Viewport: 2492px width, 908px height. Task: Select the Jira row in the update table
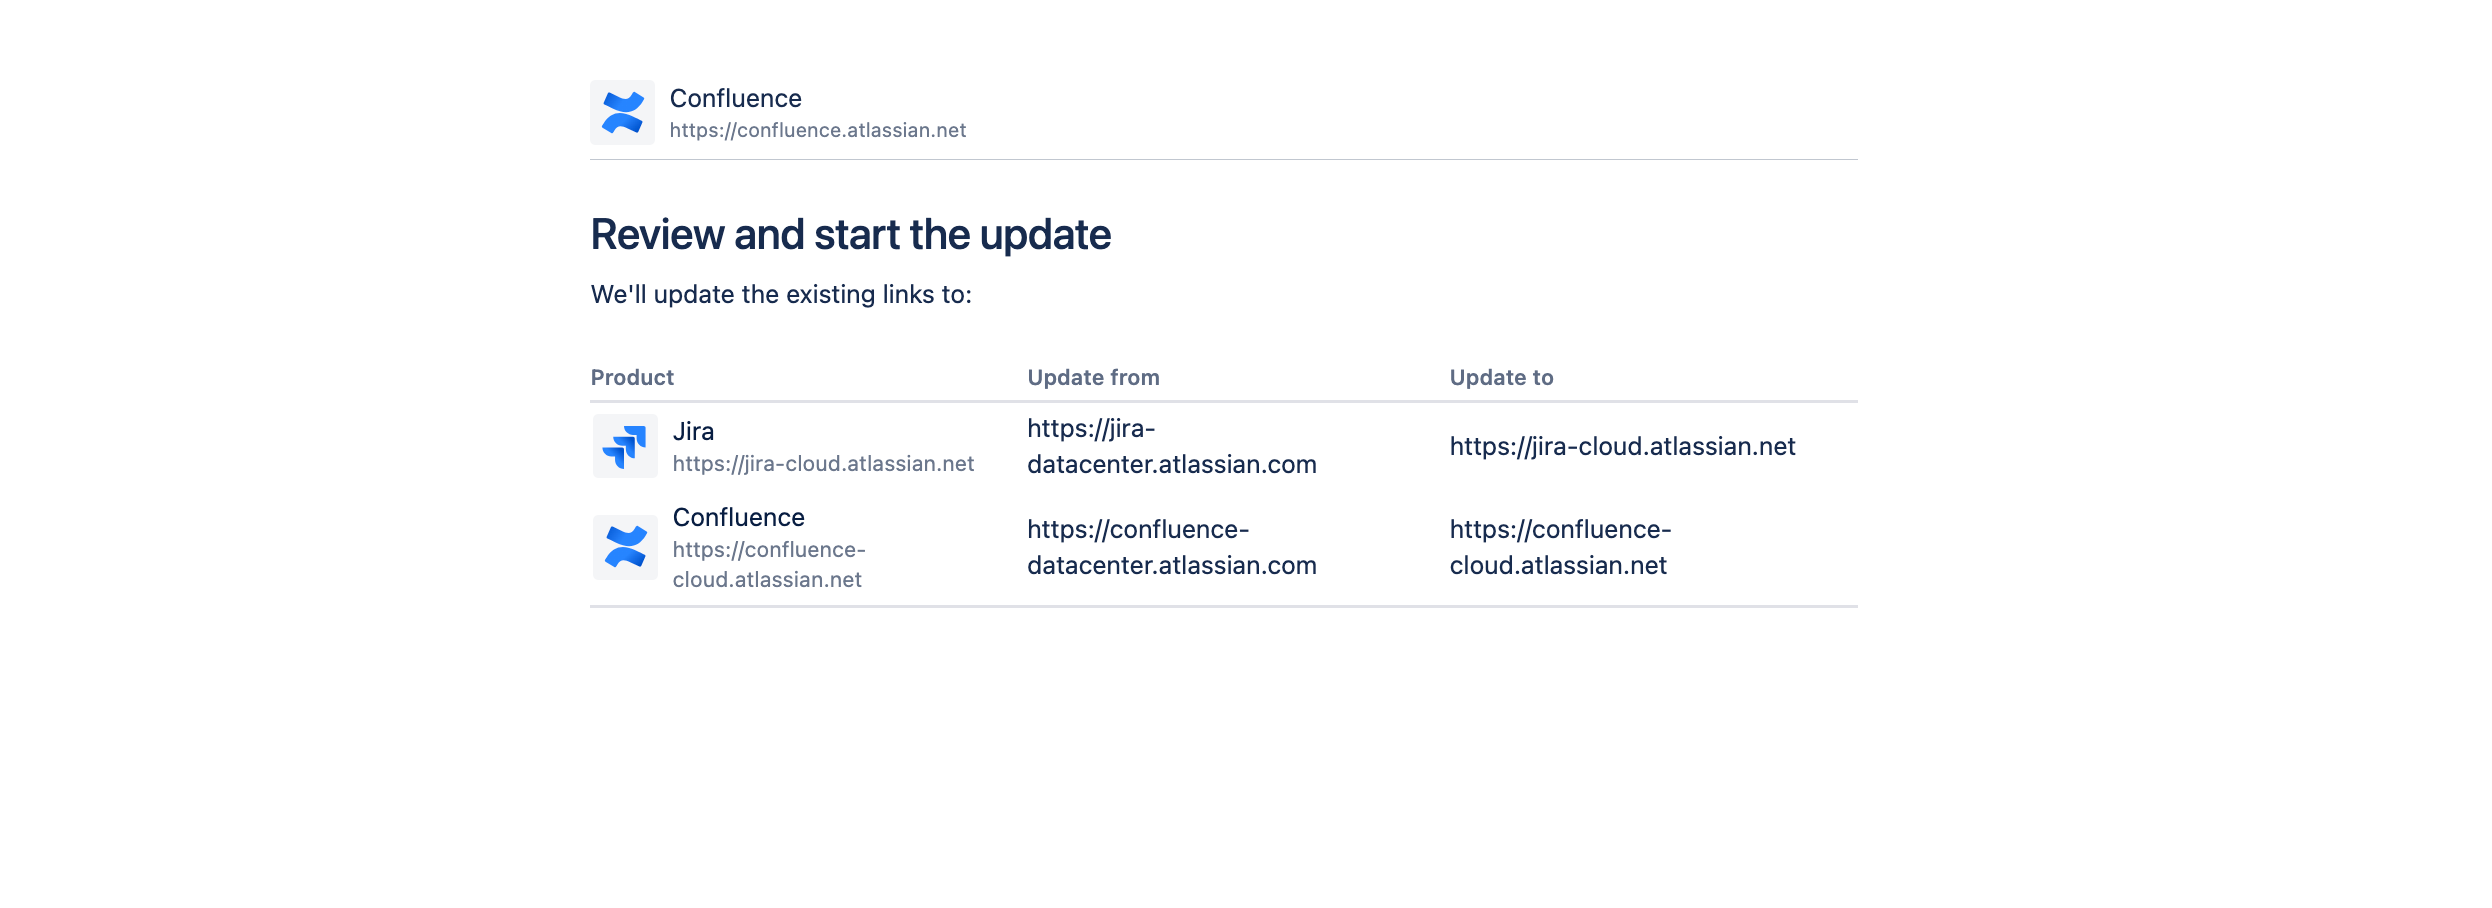pos(1200,447)
